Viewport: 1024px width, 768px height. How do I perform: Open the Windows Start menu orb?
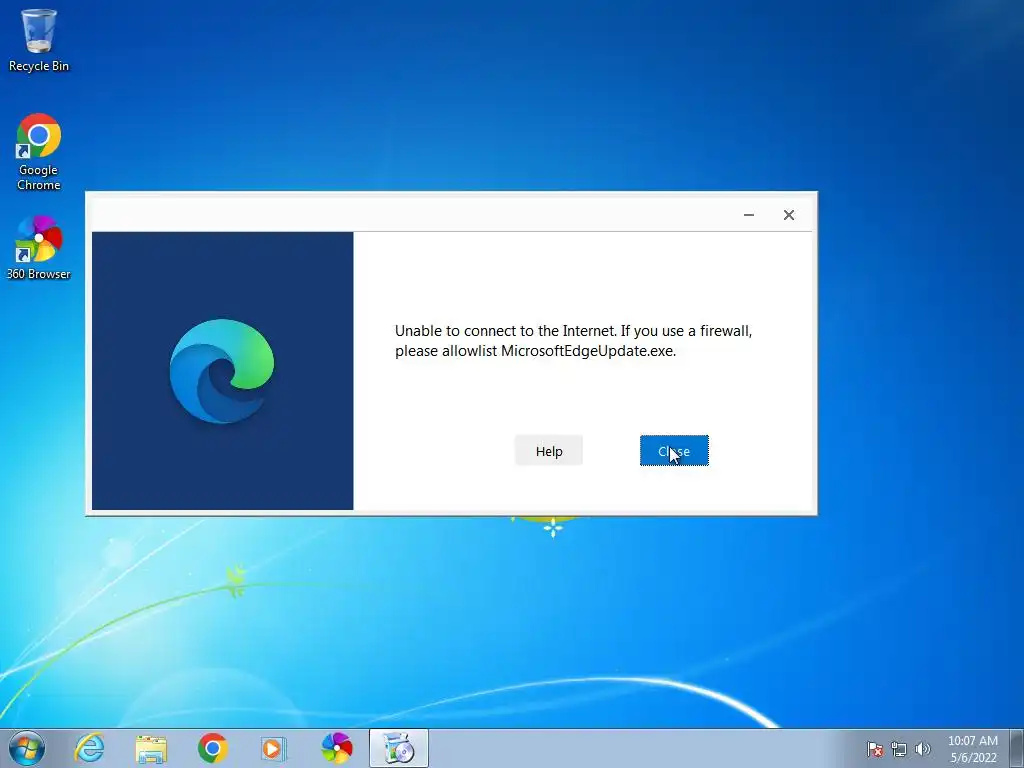coord(27,748)
